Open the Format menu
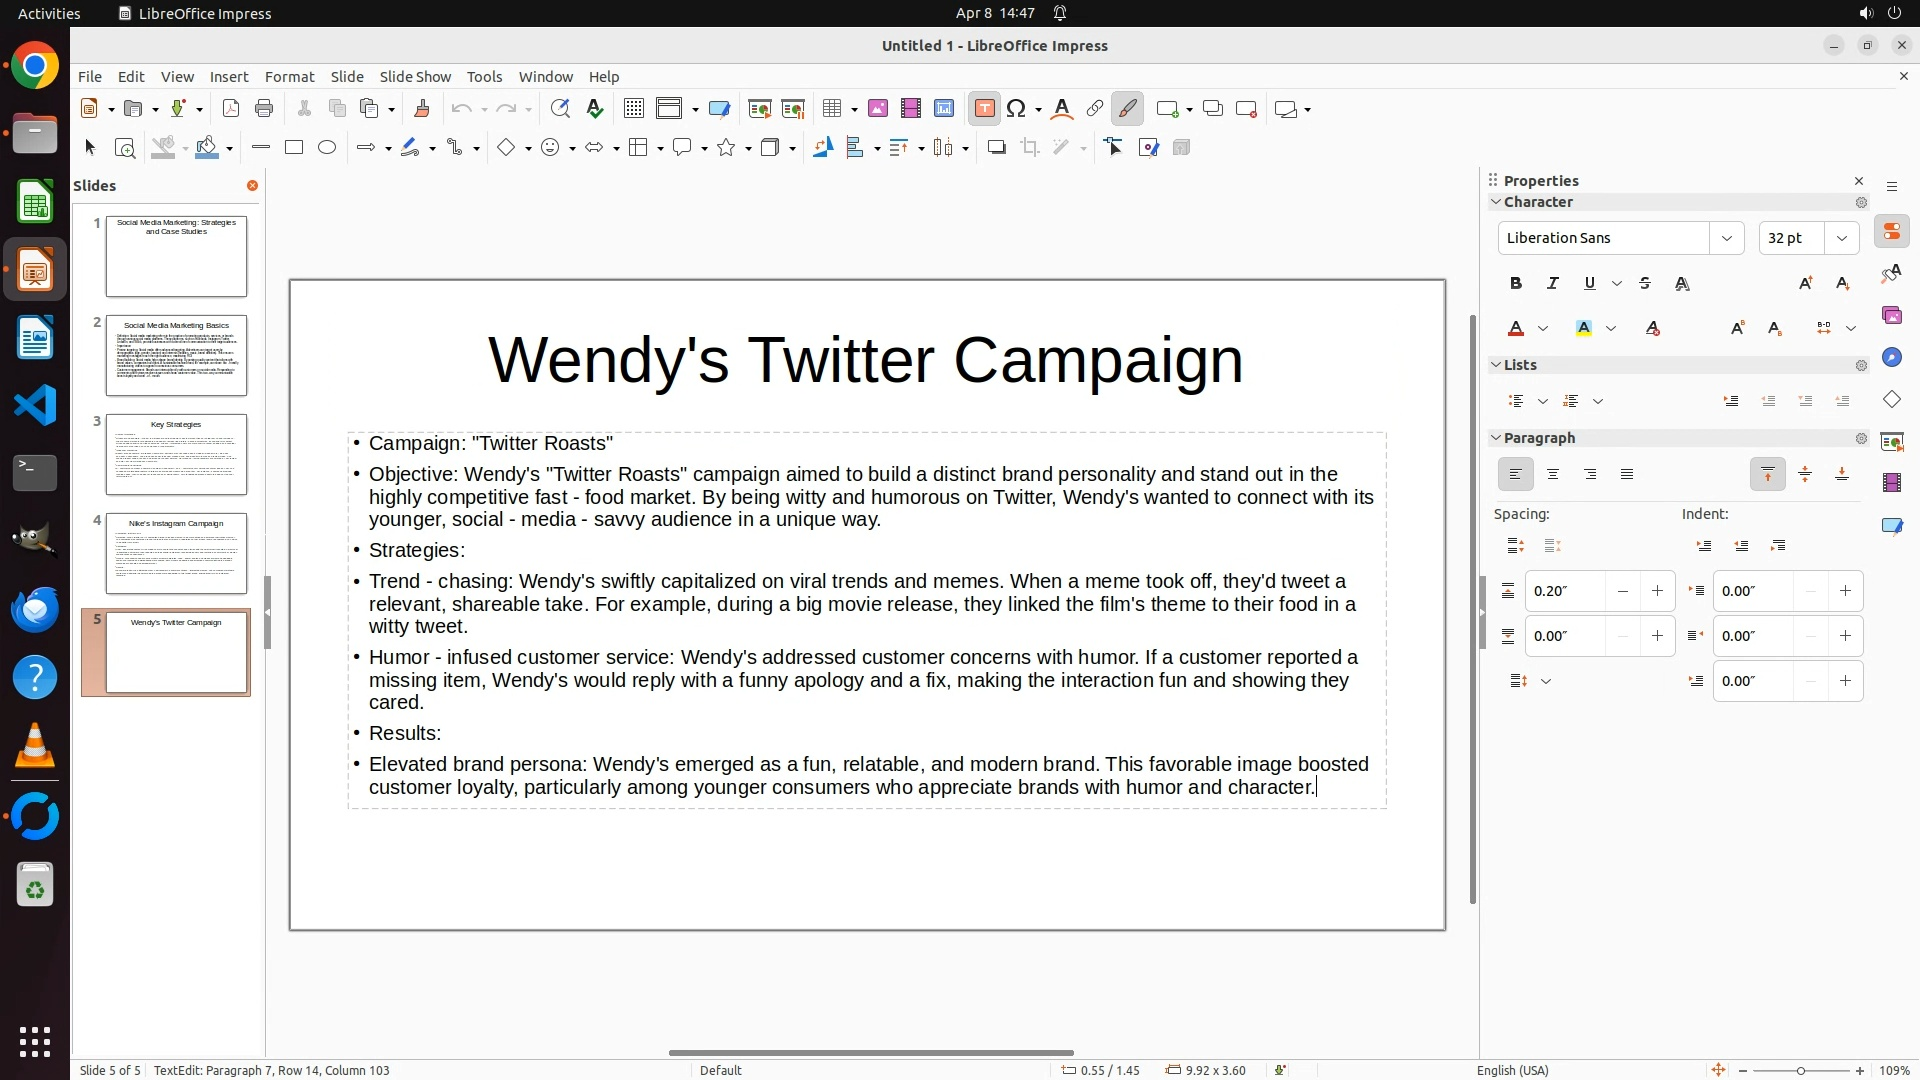The height and width of the screenshot is (1080, 1920). pos(289,77)
